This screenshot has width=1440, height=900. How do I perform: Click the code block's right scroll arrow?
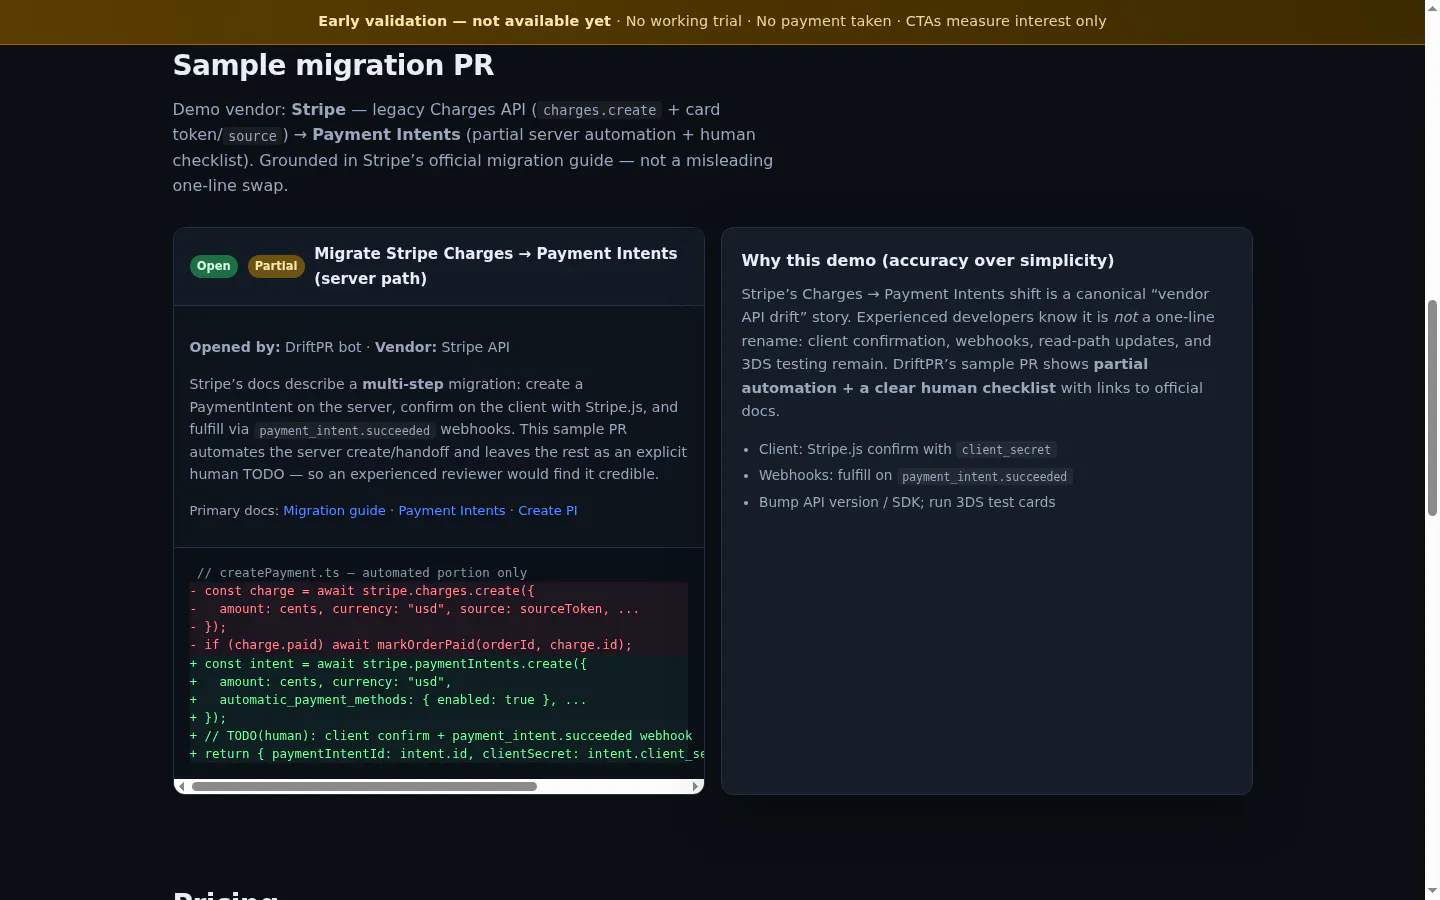pyautogui.click(x=696, y=787)
